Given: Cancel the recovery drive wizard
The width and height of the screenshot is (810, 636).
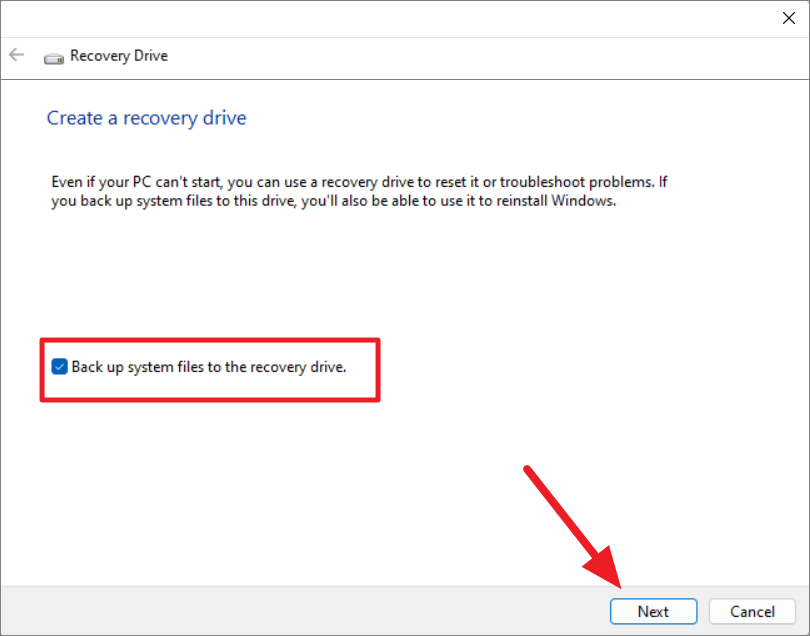Looking at the screenshot, I should point(752,611).
